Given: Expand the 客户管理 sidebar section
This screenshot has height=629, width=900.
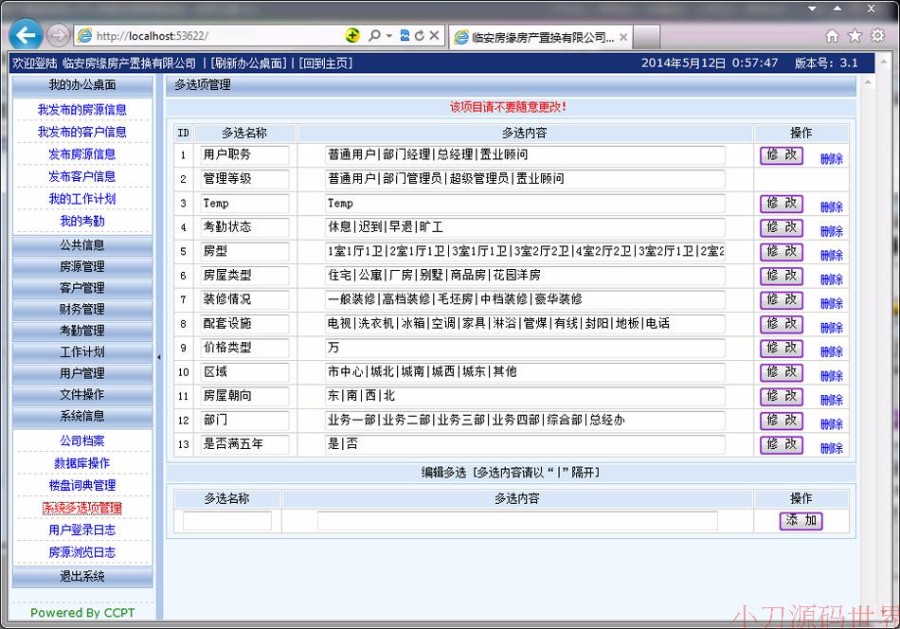Looking at the screenshot, I should 83,288.
